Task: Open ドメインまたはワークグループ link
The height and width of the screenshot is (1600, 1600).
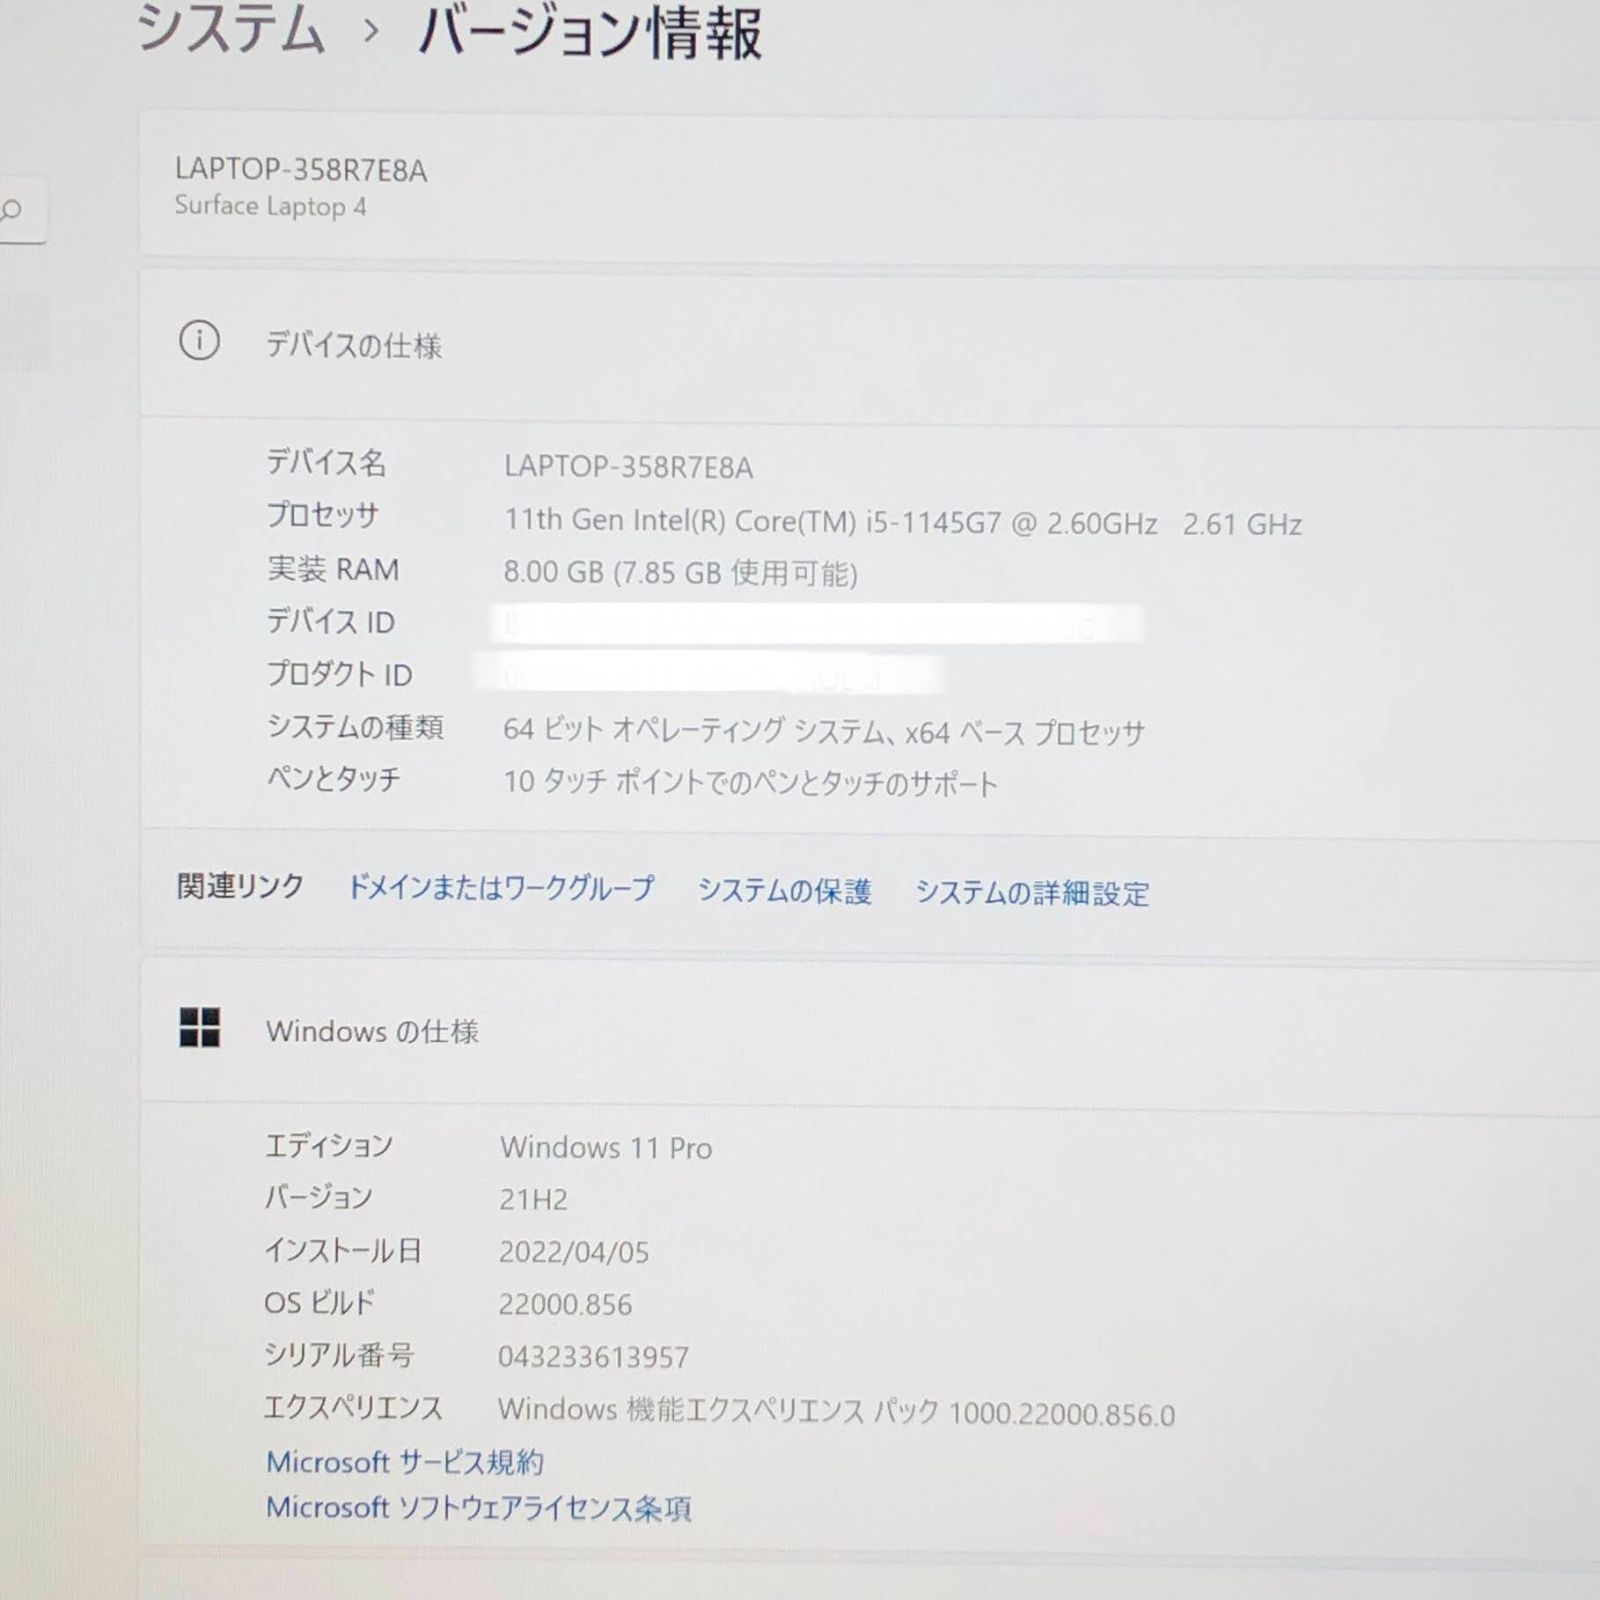Action: point(500,888)
